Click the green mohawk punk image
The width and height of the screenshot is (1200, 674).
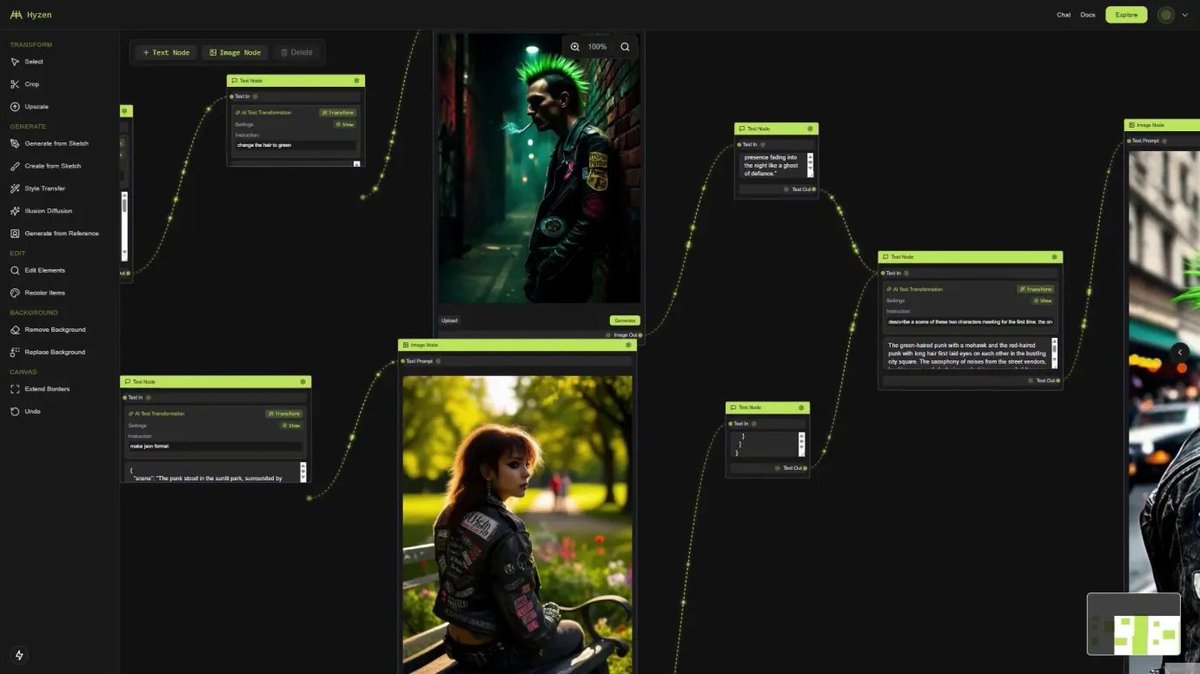(539, 168)
